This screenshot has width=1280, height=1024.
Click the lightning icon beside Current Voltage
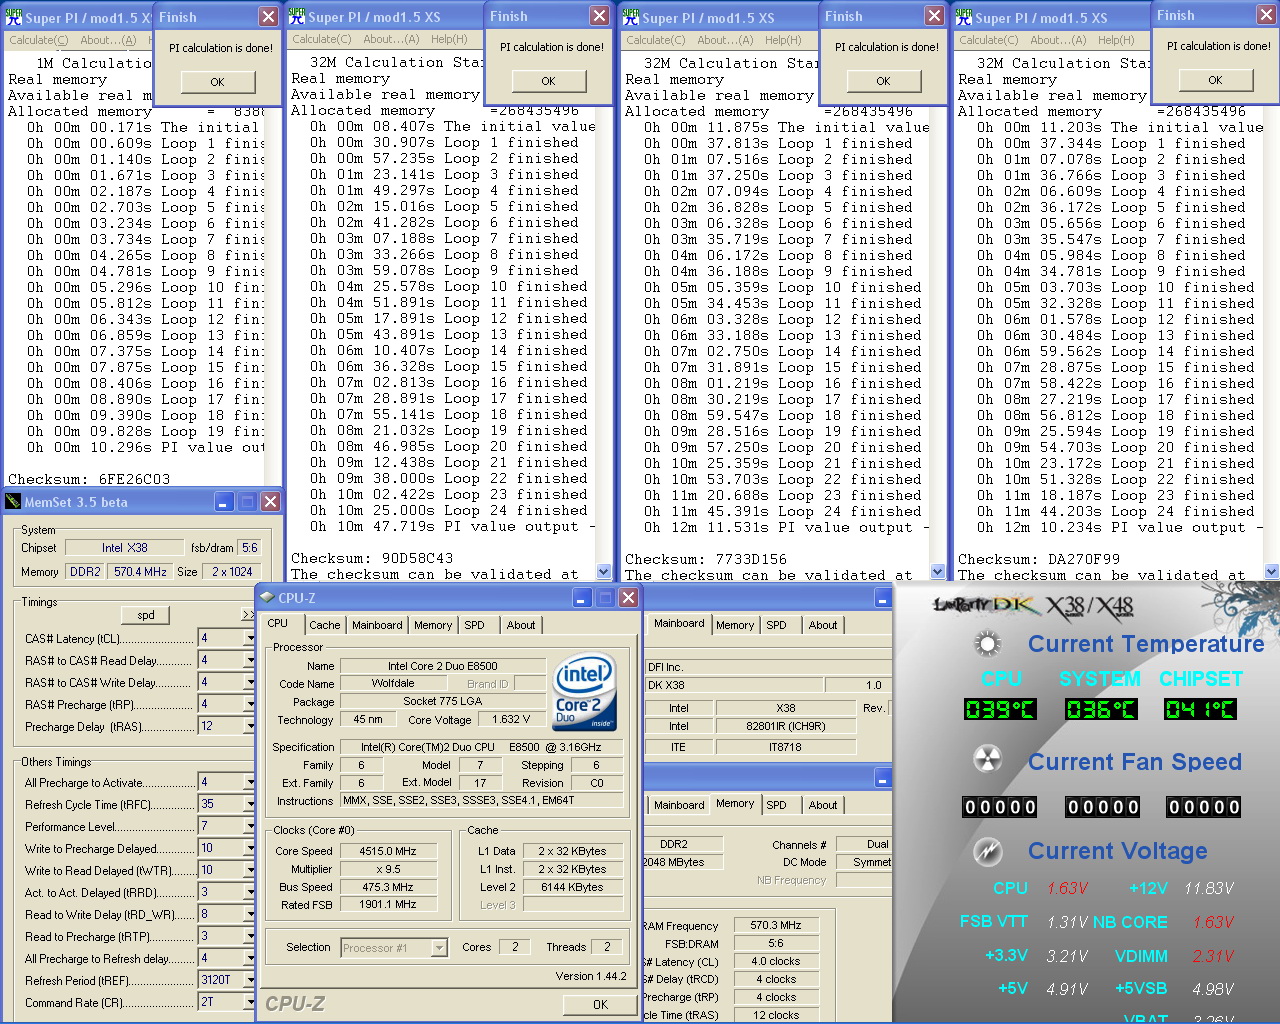coord(988,851)
